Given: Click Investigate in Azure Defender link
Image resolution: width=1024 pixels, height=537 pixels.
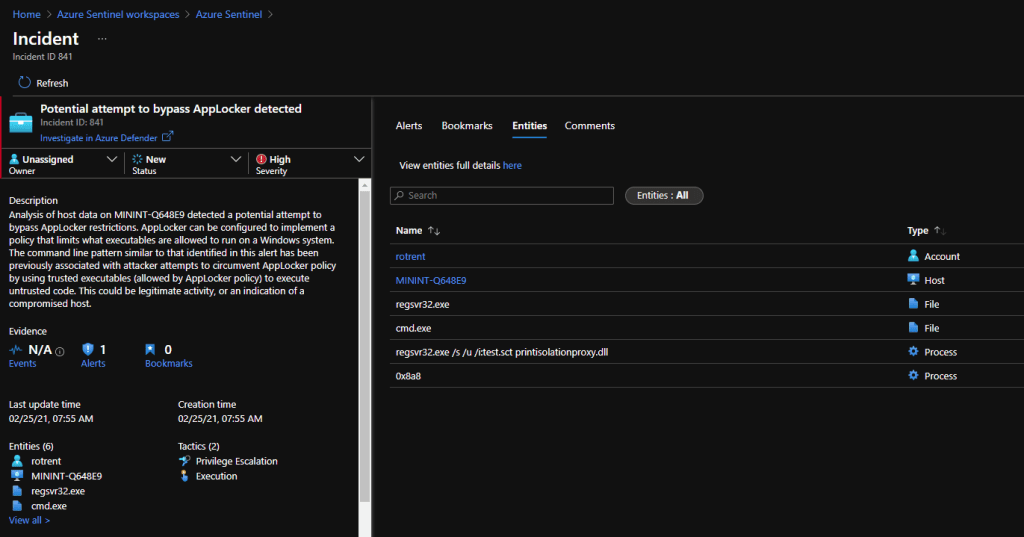Looking at the screenshot, I should 99,138.
